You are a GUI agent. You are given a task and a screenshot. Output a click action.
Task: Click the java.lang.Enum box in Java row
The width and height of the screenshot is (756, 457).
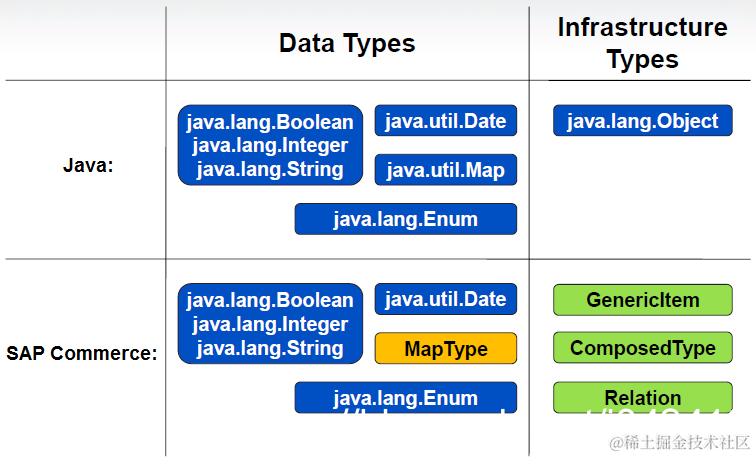(x=405, y=219)
